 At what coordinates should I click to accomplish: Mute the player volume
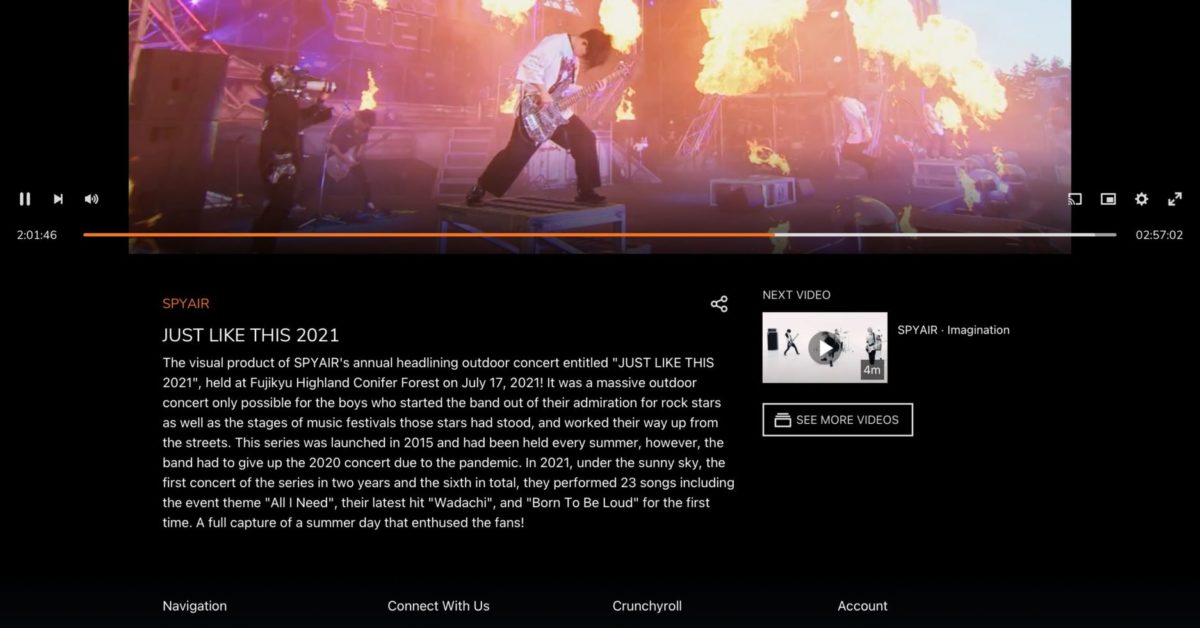pyautogui.click(x=92, y=199)
